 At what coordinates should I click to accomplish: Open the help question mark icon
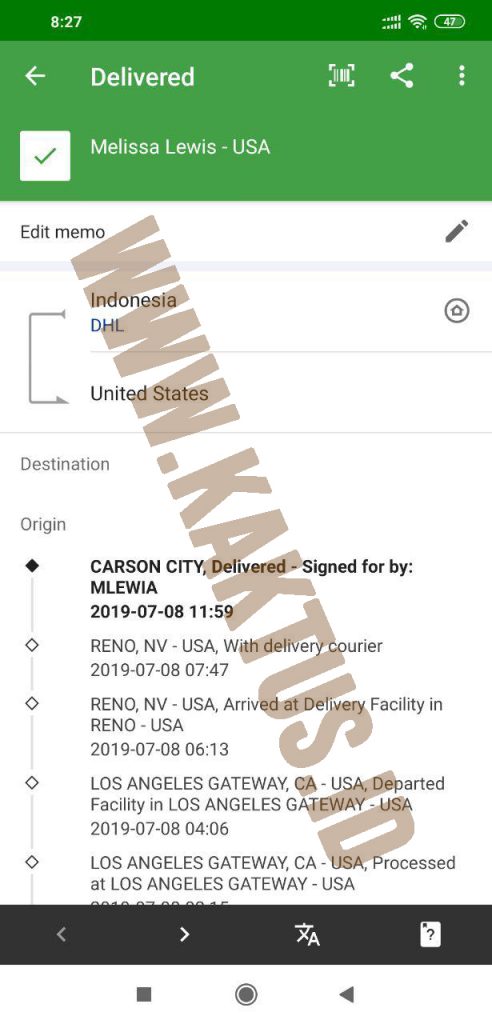pos(429,935)
